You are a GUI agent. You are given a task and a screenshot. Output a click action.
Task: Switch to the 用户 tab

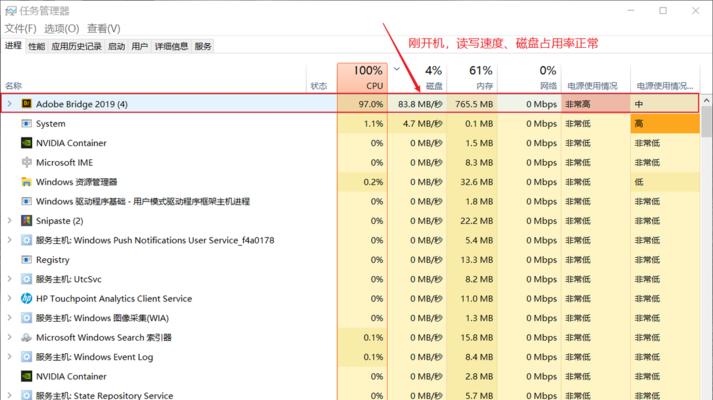[x=140, y=46]
